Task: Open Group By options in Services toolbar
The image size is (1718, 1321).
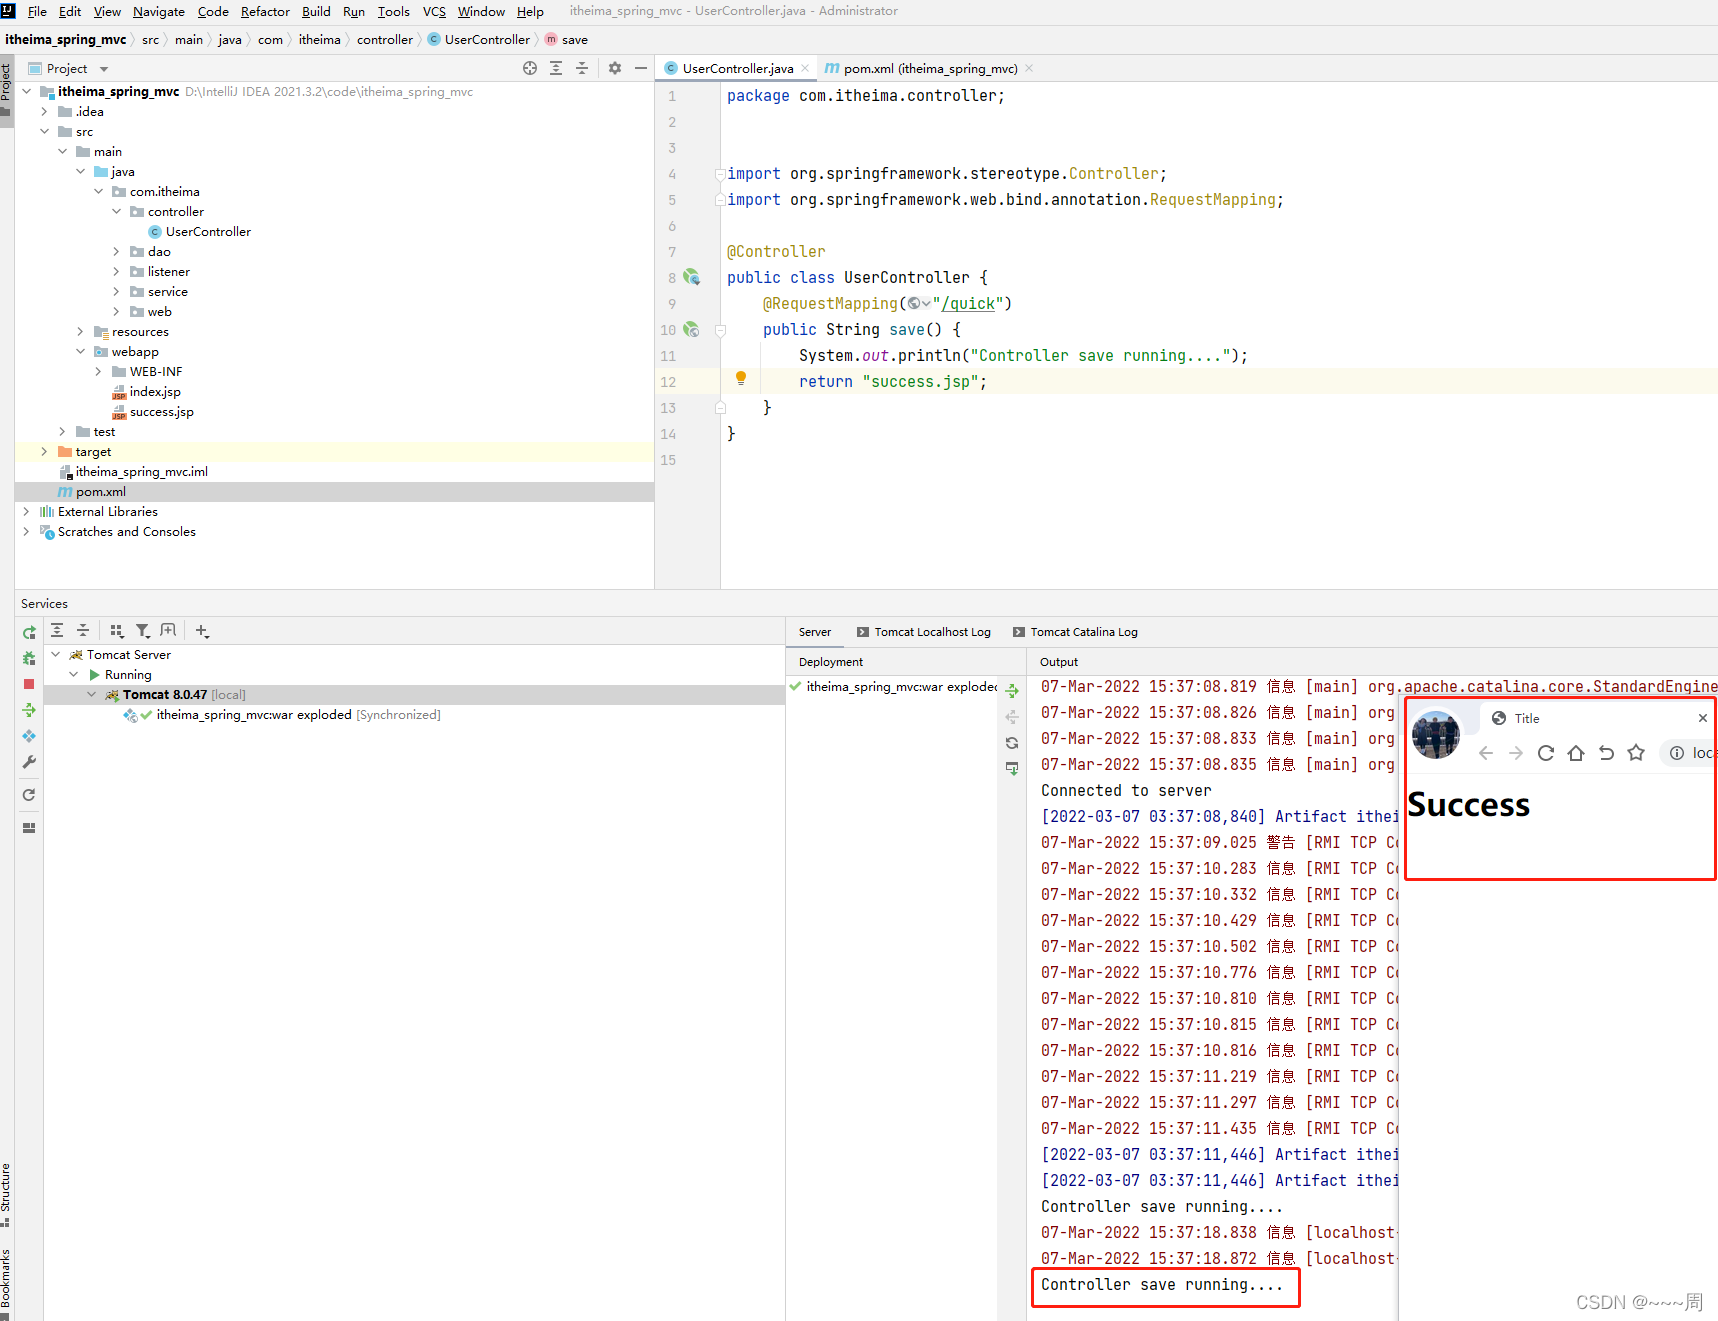Action: click(117, 630)
